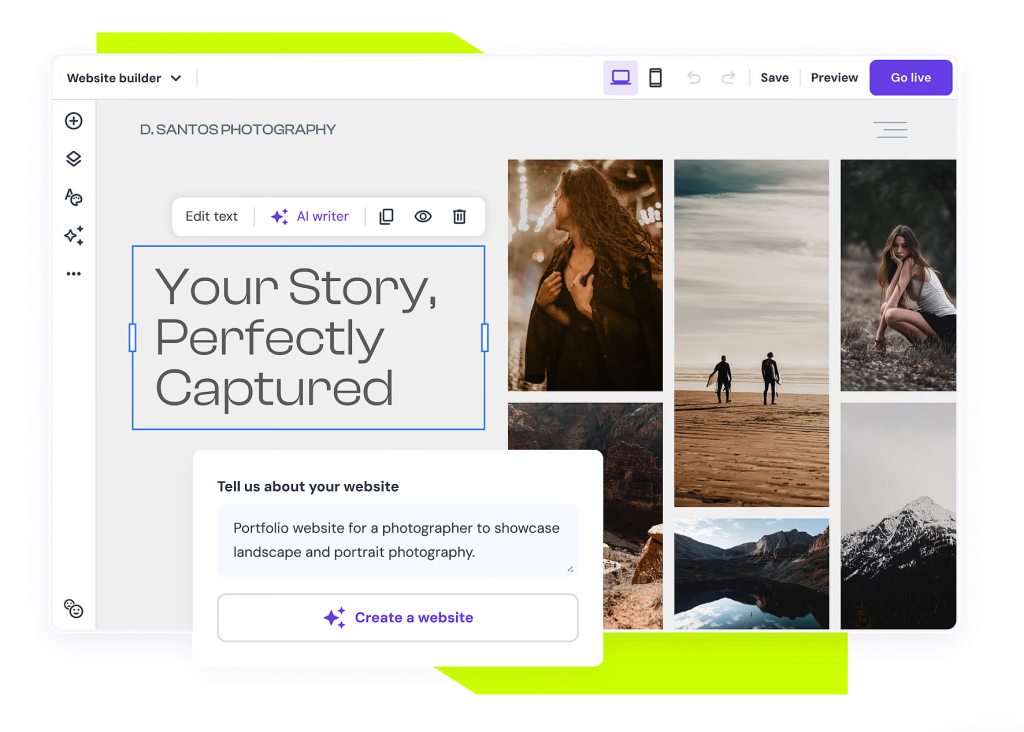Duplicate the heading using the copy icon
1024x732 pixels.
[386, 216]
